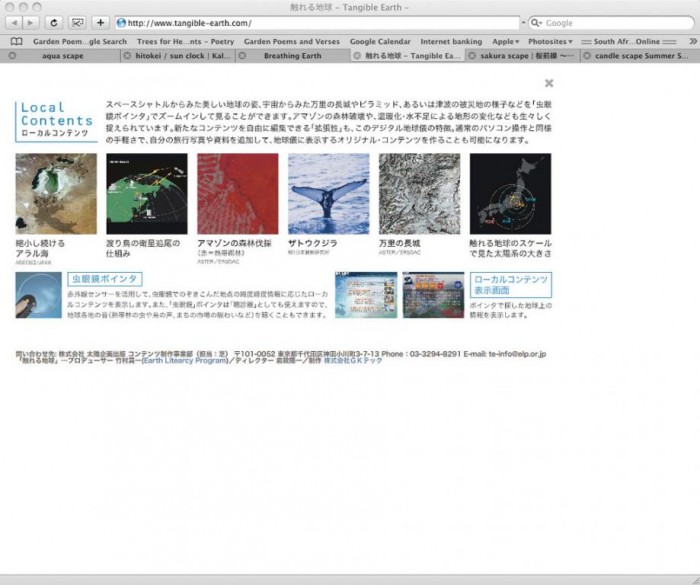Switch to the hitokei / sun clock tab
This screenshot has width=700, height=585.
point(178,56)
